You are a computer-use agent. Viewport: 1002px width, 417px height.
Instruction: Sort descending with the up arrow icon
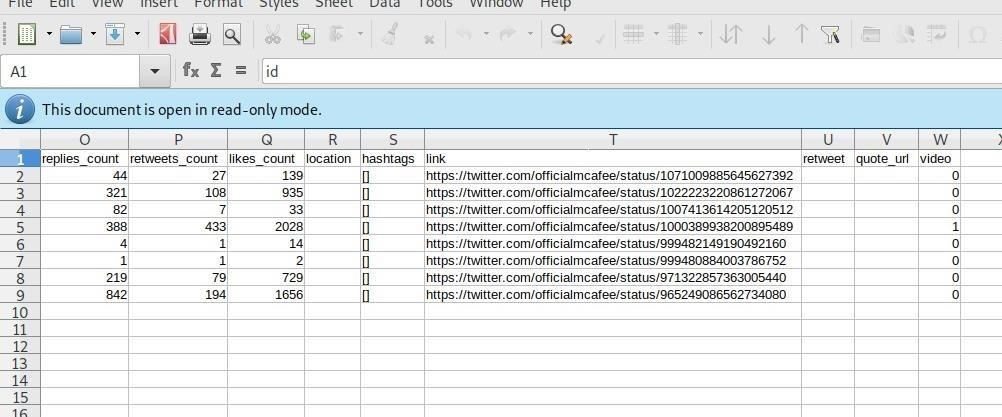click(801, 34)
